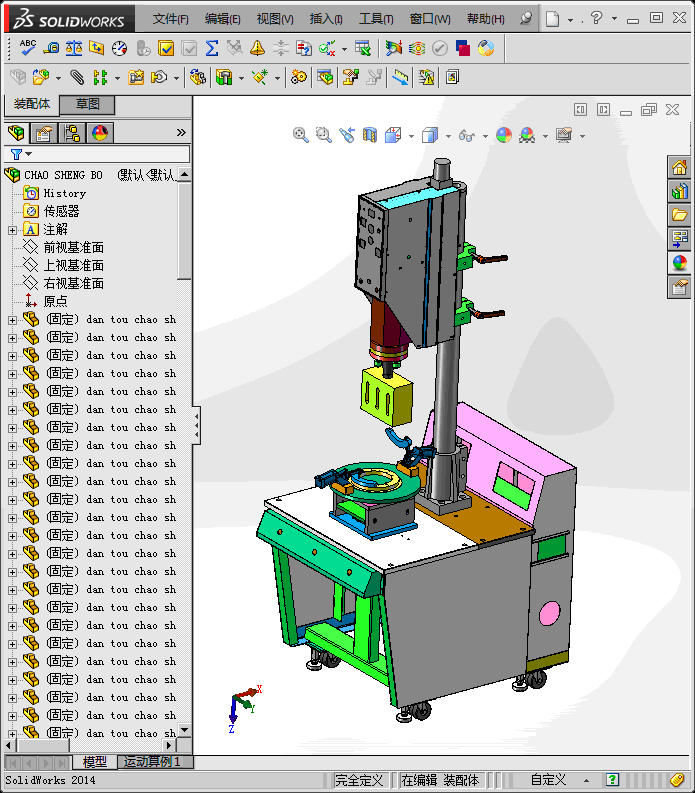Click the Reference Geometry icon
Viewport: 695px width, 793px height.
[x=260, y=77]
